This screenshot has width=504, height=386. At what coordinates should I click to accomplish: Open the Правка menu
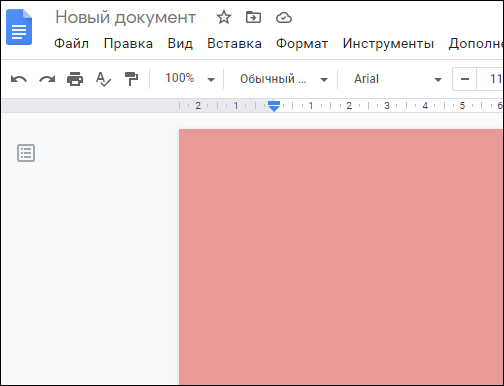point(128,44)
